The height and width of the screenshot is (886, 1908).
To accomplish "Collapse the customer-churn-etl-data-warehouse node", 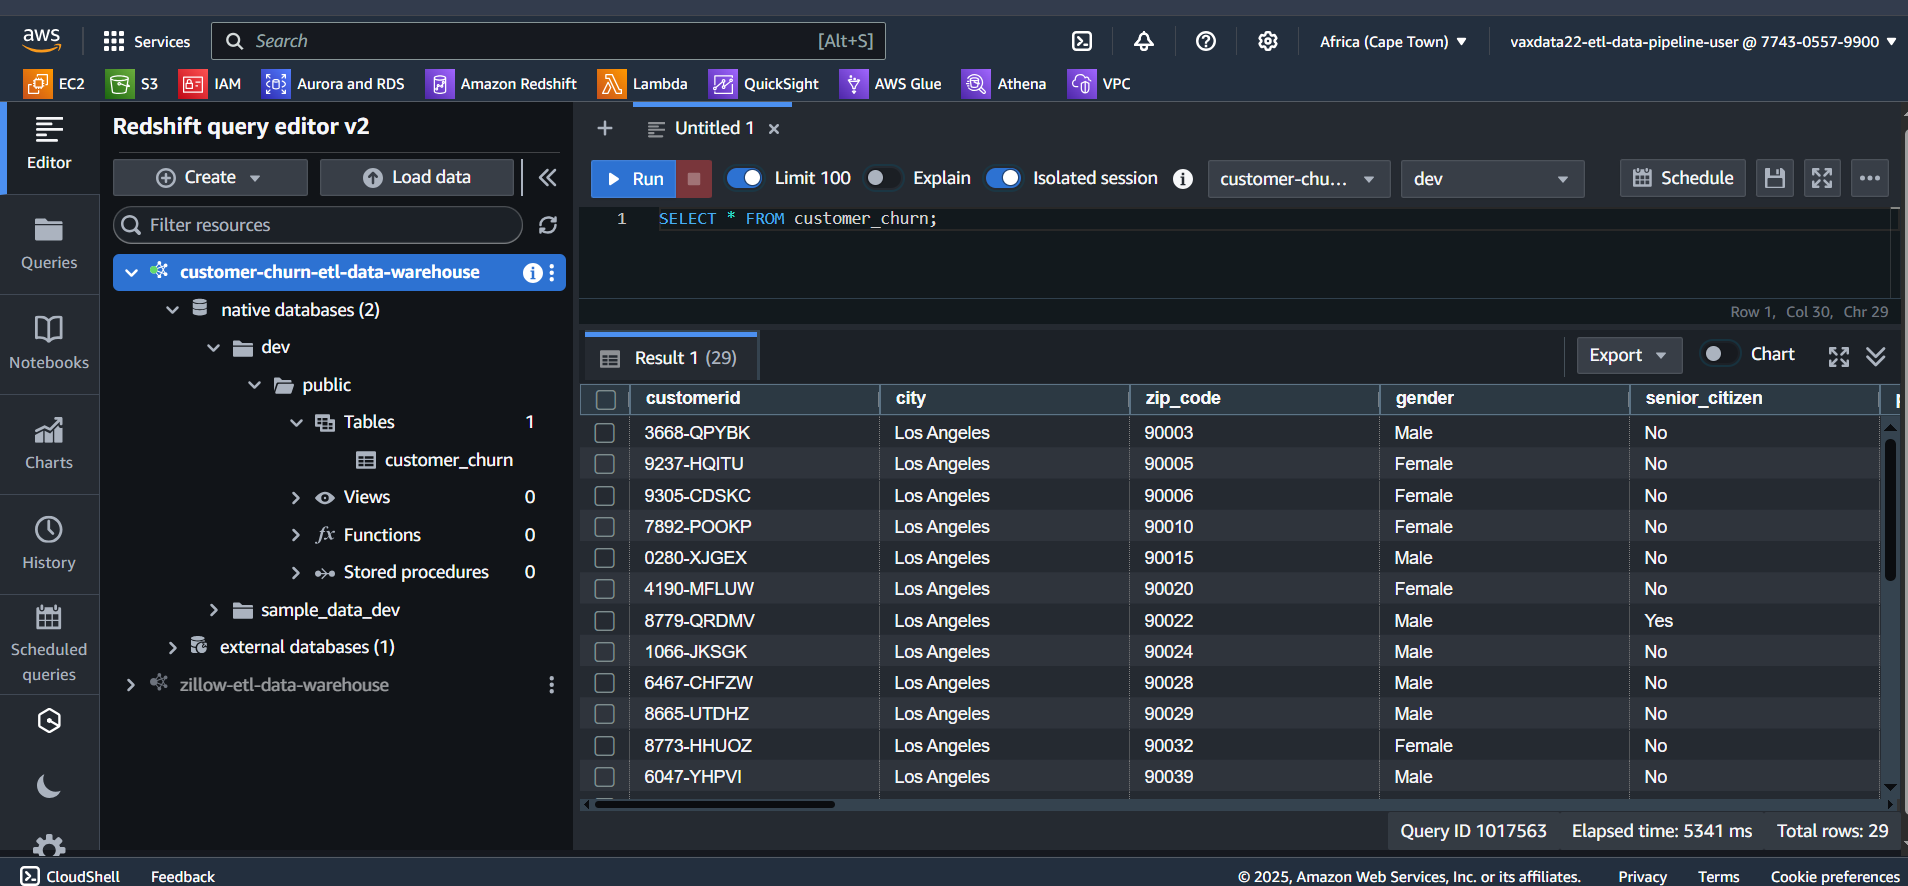I will 131,272.
